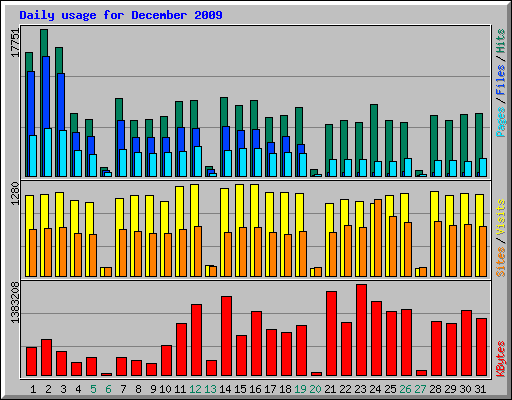Click day label 3 on the x-axis
This screenshot has height=400, width=512.
[63, 389]
